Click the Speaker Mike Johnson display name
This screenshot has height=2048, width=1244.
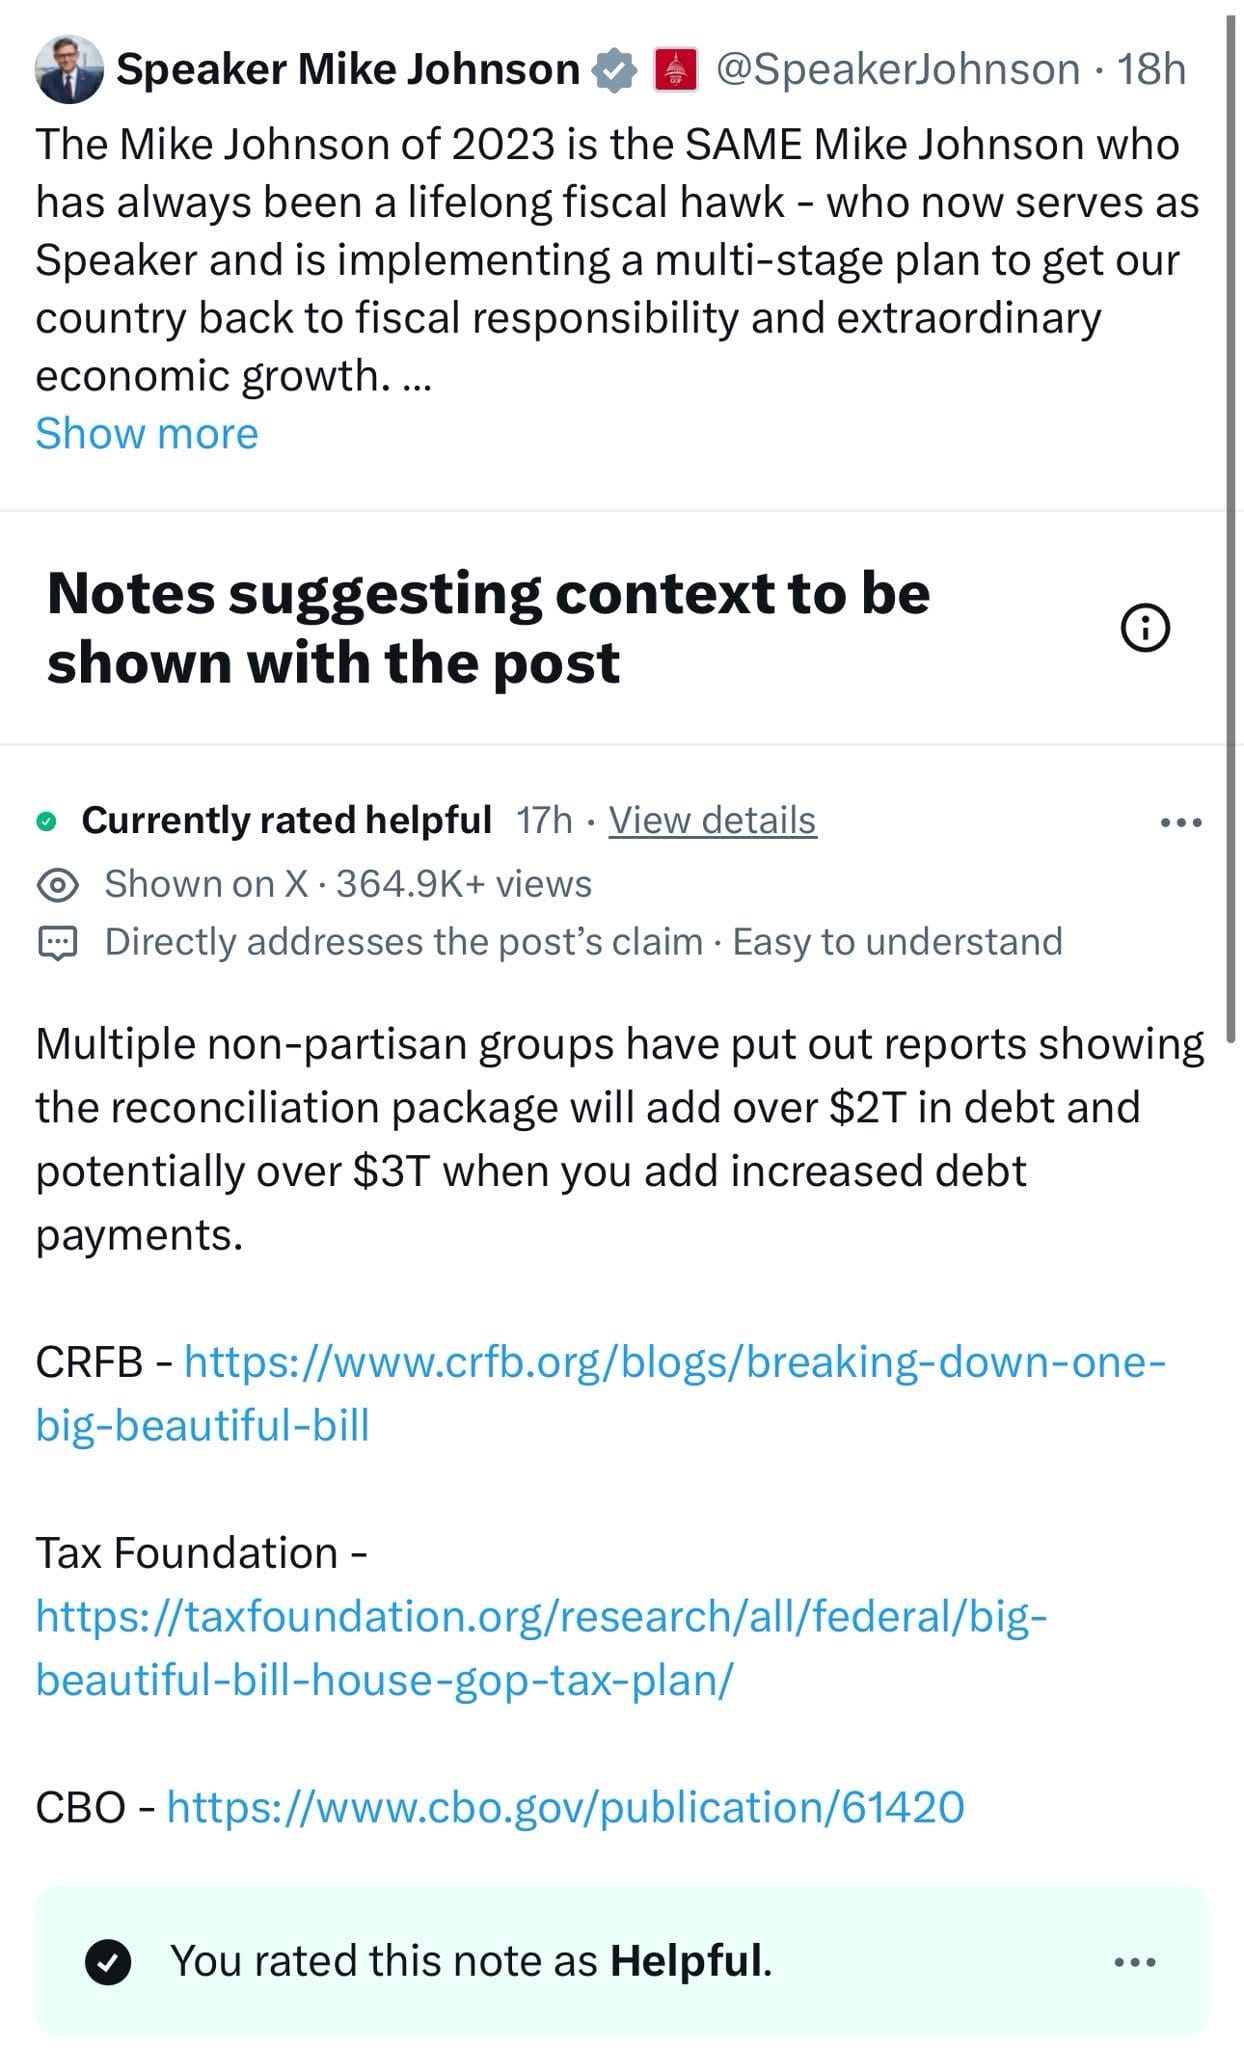pos(348,70)
